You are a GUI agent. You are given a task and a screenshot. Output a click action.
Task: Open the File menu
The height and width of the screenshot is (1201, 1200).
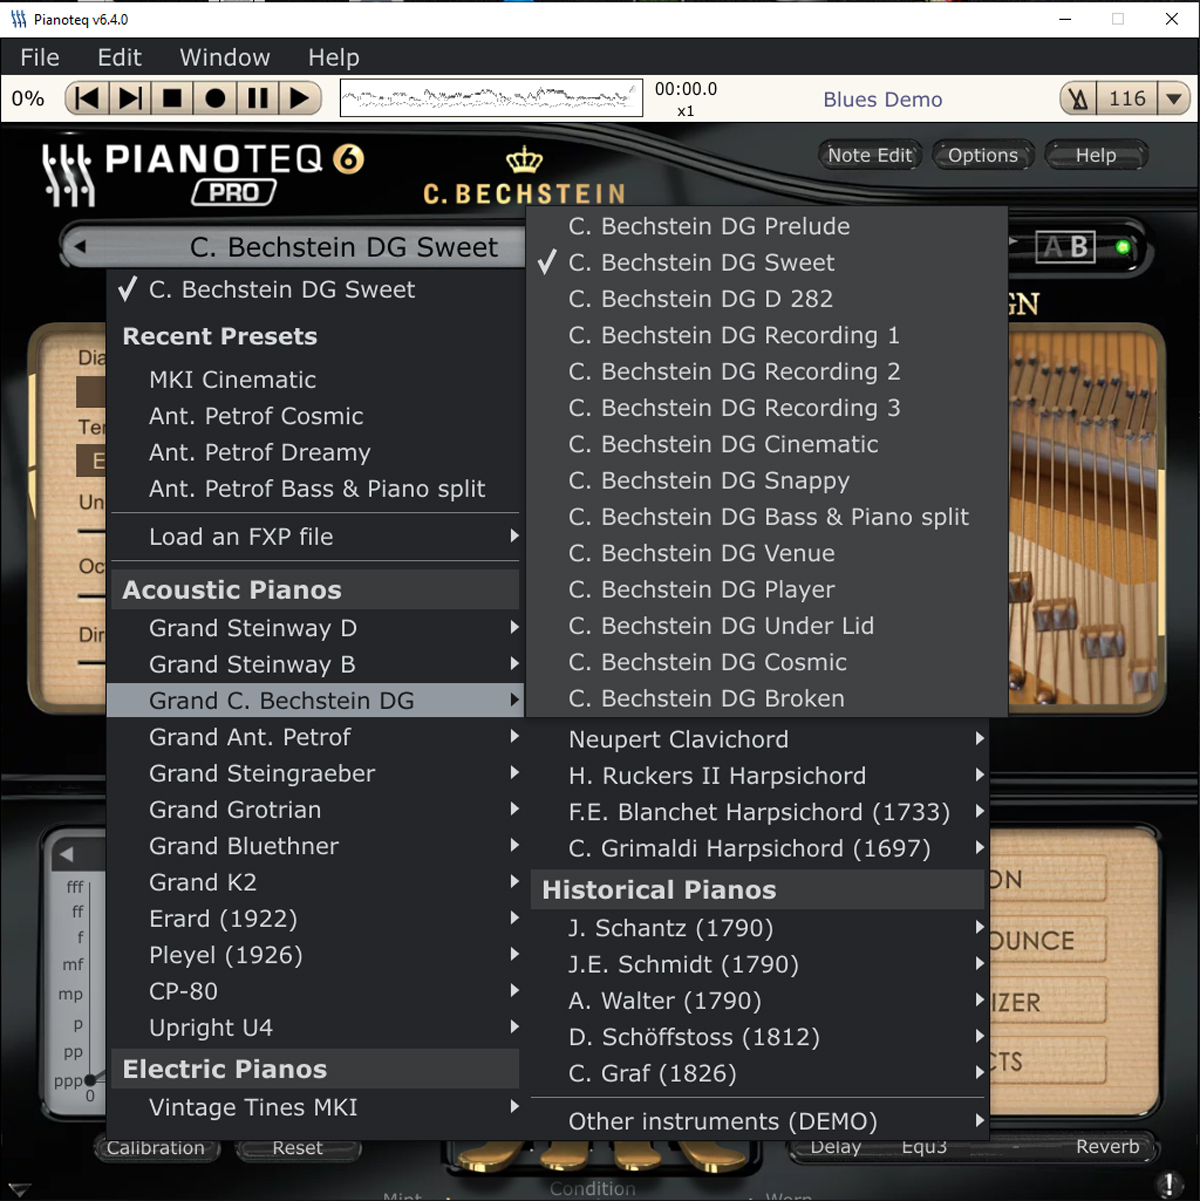click(40, 57)
